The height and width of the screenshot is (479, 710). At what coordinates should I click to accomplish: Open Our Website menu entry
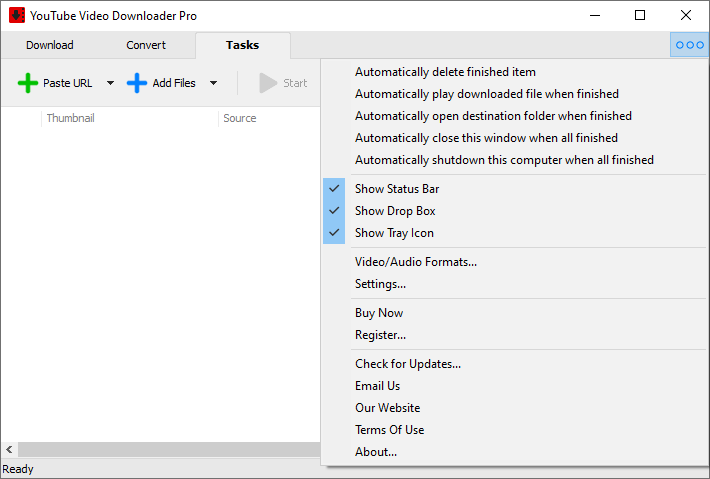coord(514,408)
